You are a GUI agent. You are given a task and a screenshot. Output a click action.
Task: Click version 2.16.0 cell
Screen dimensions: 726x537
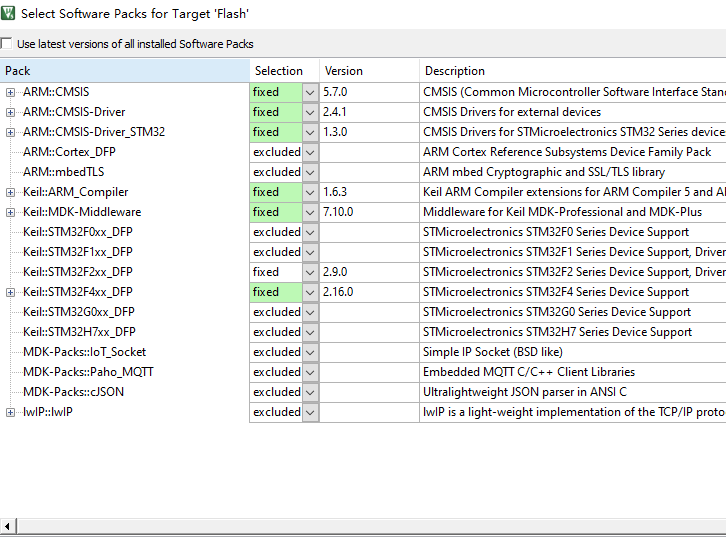(369, 292)
